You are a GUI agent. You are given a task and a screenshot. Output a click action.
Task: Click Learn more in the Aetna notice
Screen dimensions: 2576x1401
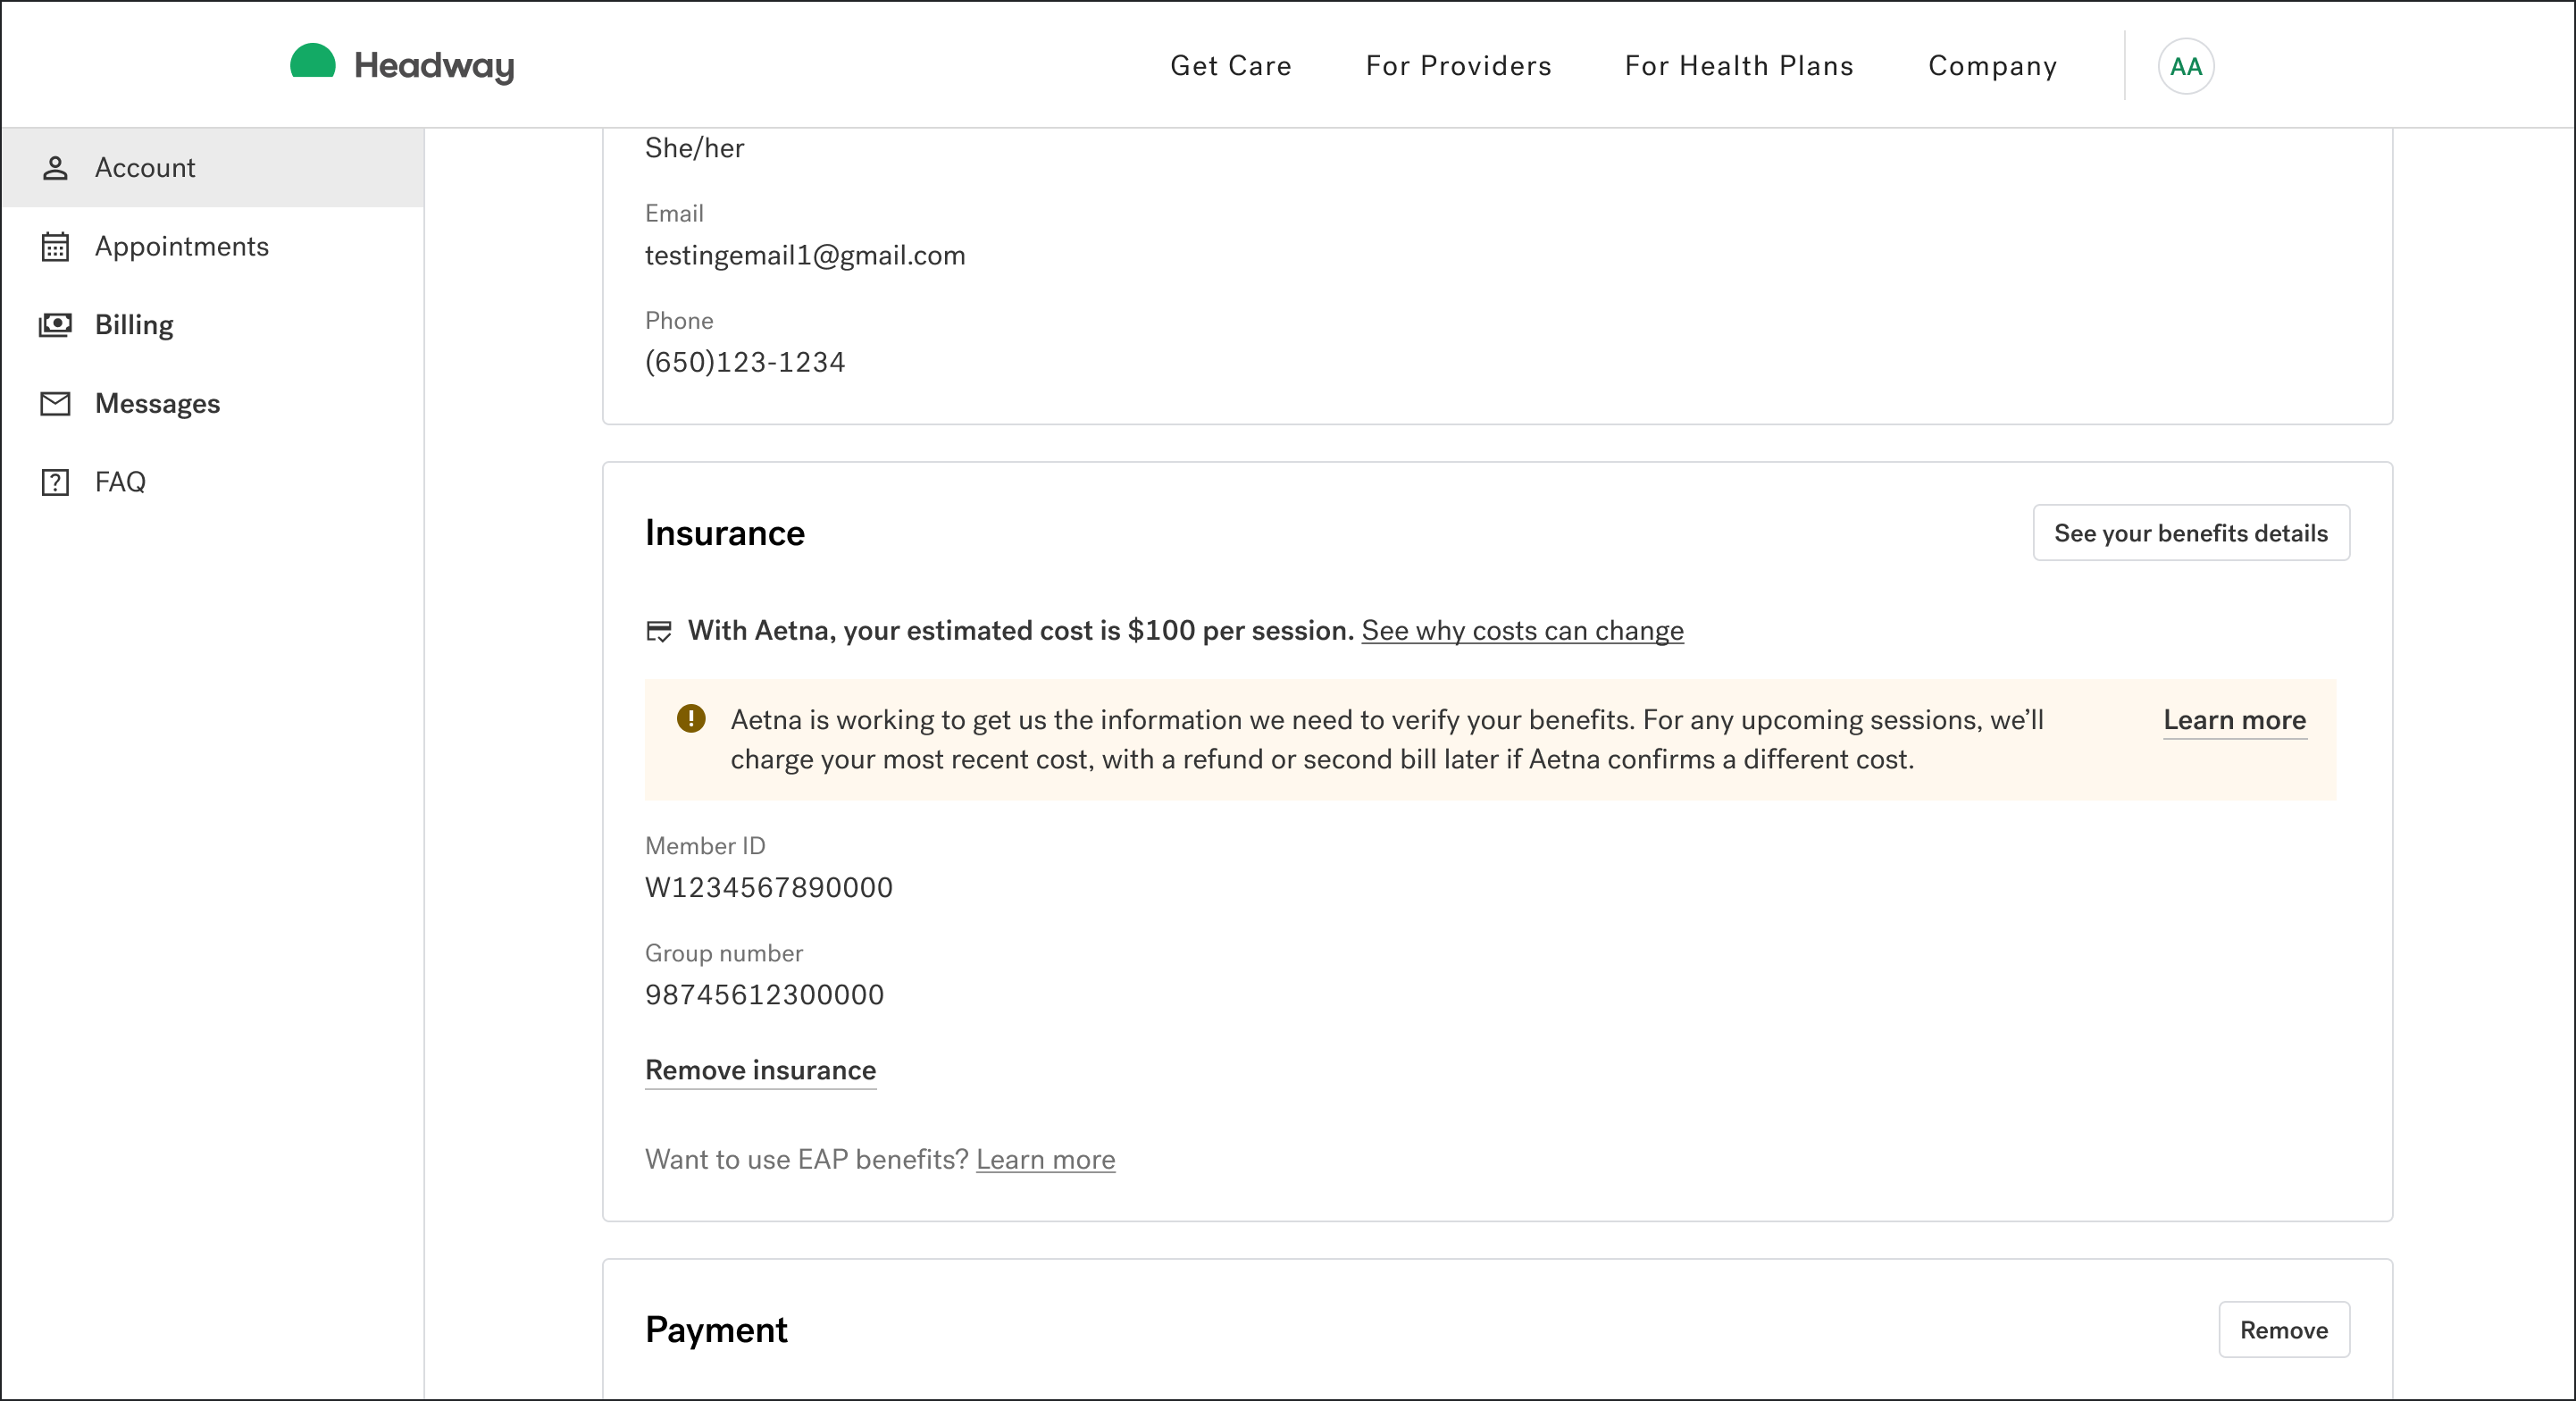(2234, 720)
